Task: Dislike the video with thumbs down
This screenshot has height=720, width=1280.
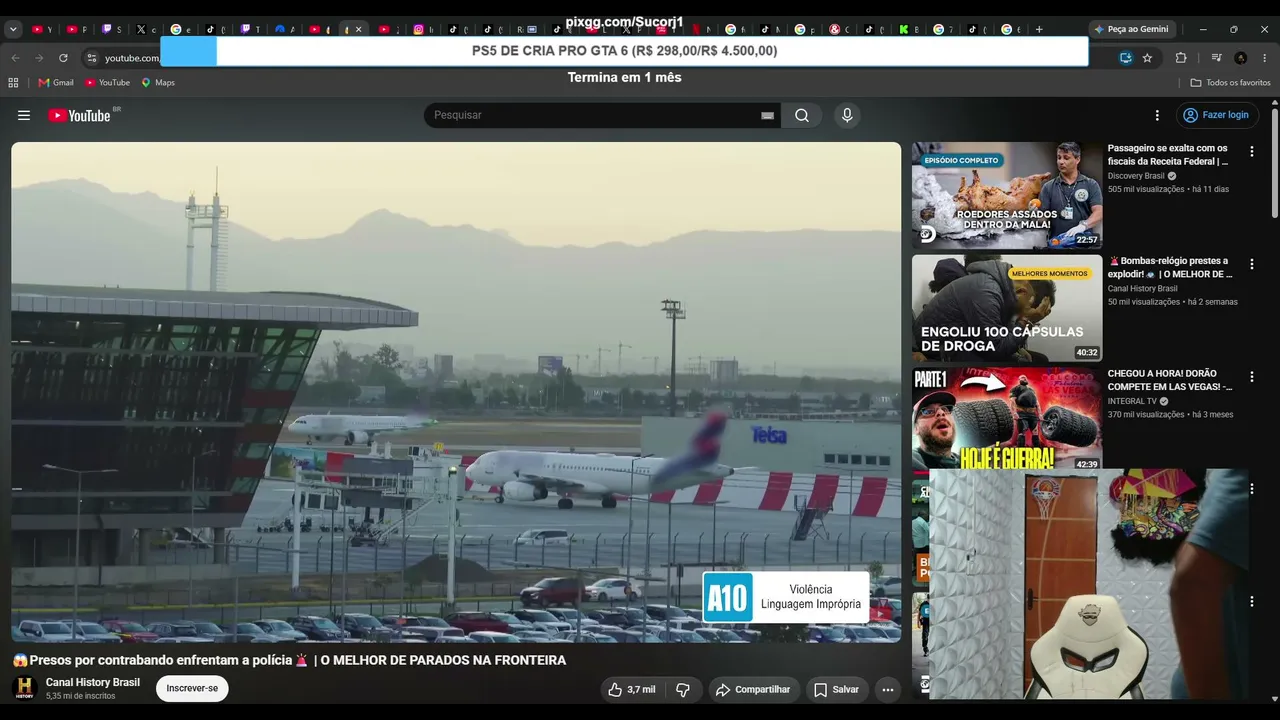Action: pyautogui.click(x=683, y=689)
